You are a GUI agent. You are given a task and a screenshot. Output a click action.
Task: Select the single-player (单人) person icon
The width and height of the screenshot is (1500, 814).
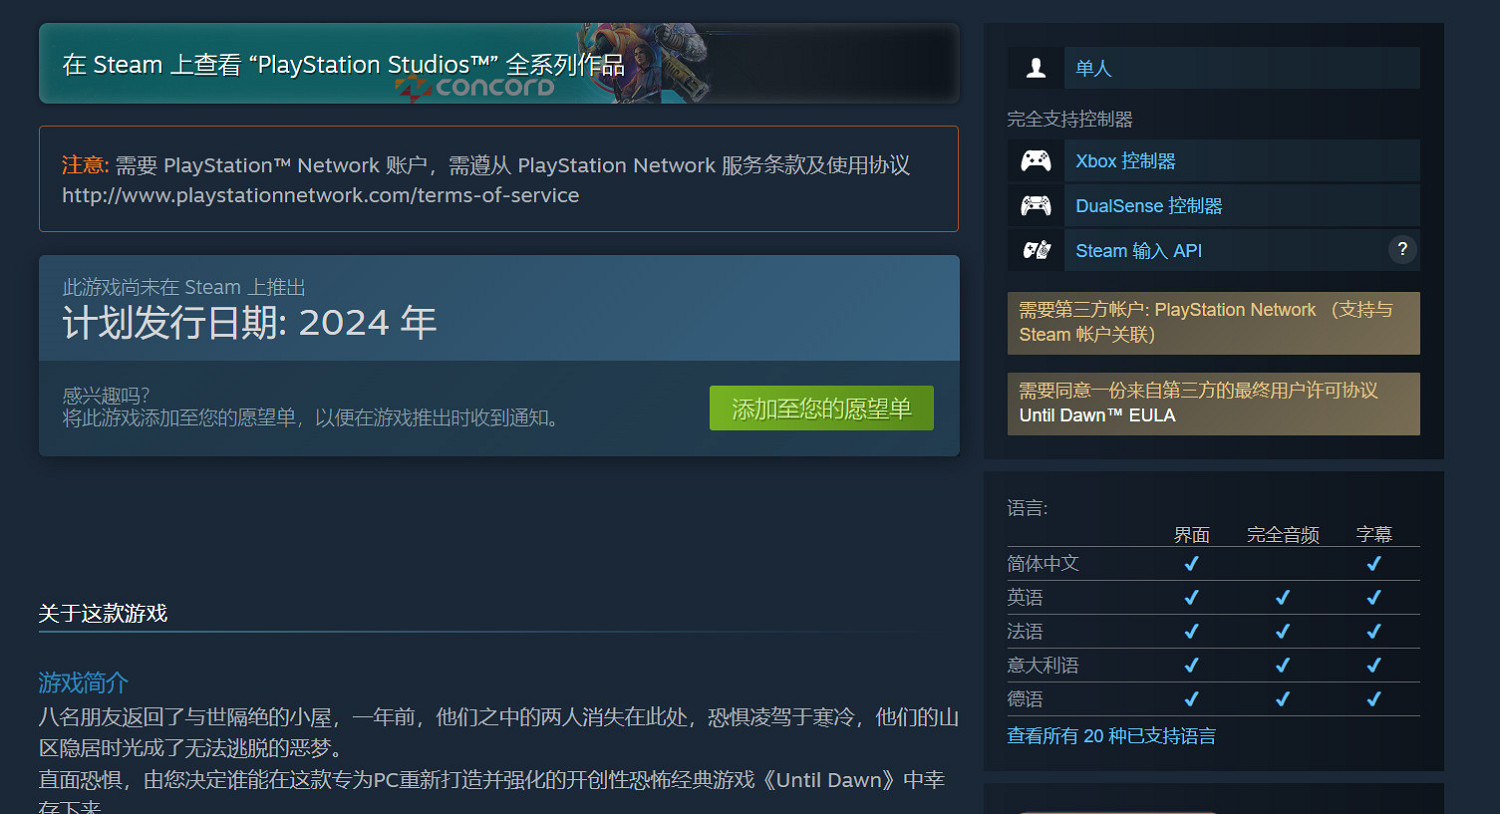pyautogui.click(x=1035, y=67)
